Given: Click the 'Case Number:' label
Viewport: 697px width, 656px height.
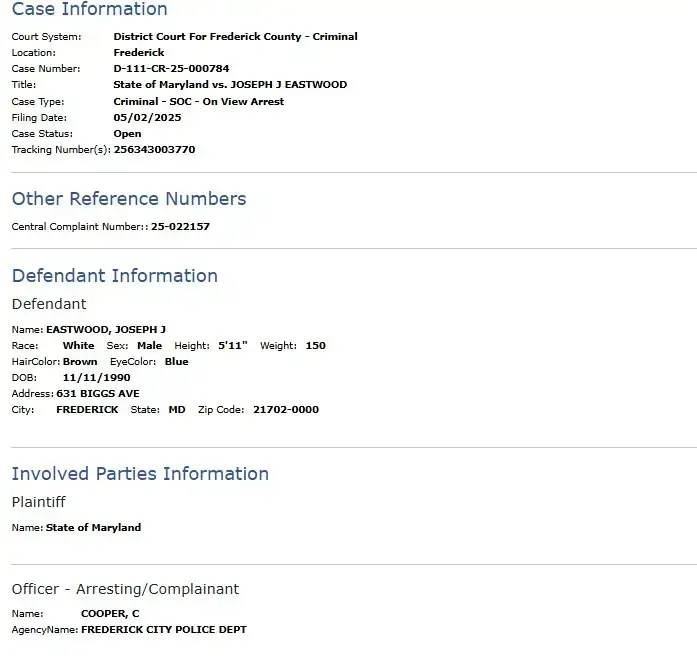Looking at the screenshot, I should [x=46, y=68].
